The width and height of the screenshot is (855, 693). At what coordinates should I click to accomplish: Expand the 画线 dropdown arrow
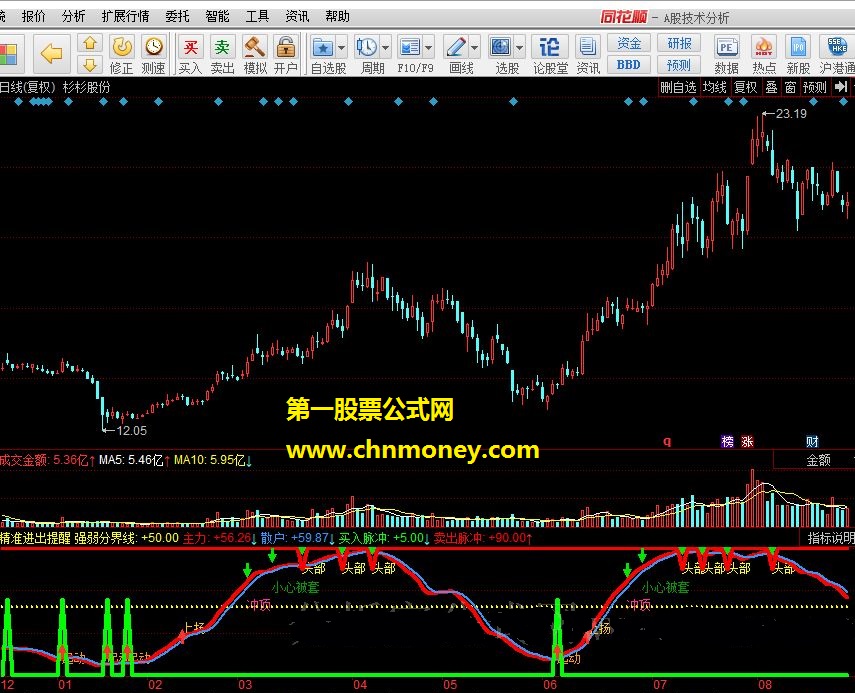click(474, 48)
